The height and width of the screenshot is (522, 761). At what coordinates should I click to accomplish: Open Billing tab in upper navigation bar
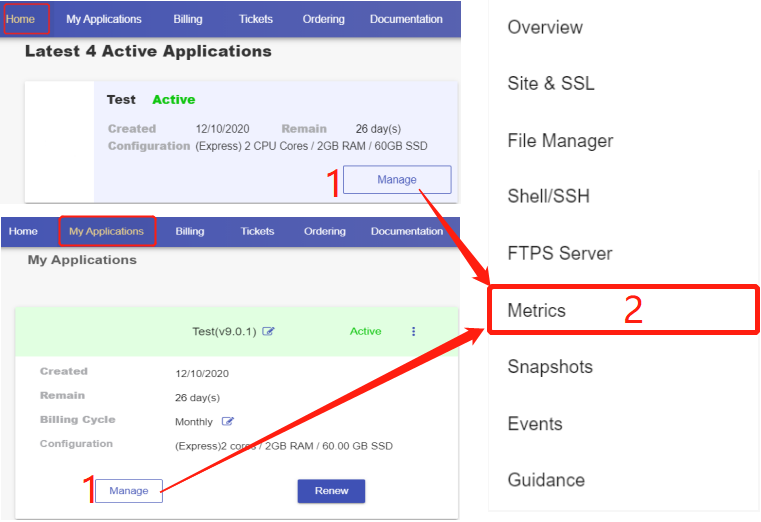click(x=187, y=19)
